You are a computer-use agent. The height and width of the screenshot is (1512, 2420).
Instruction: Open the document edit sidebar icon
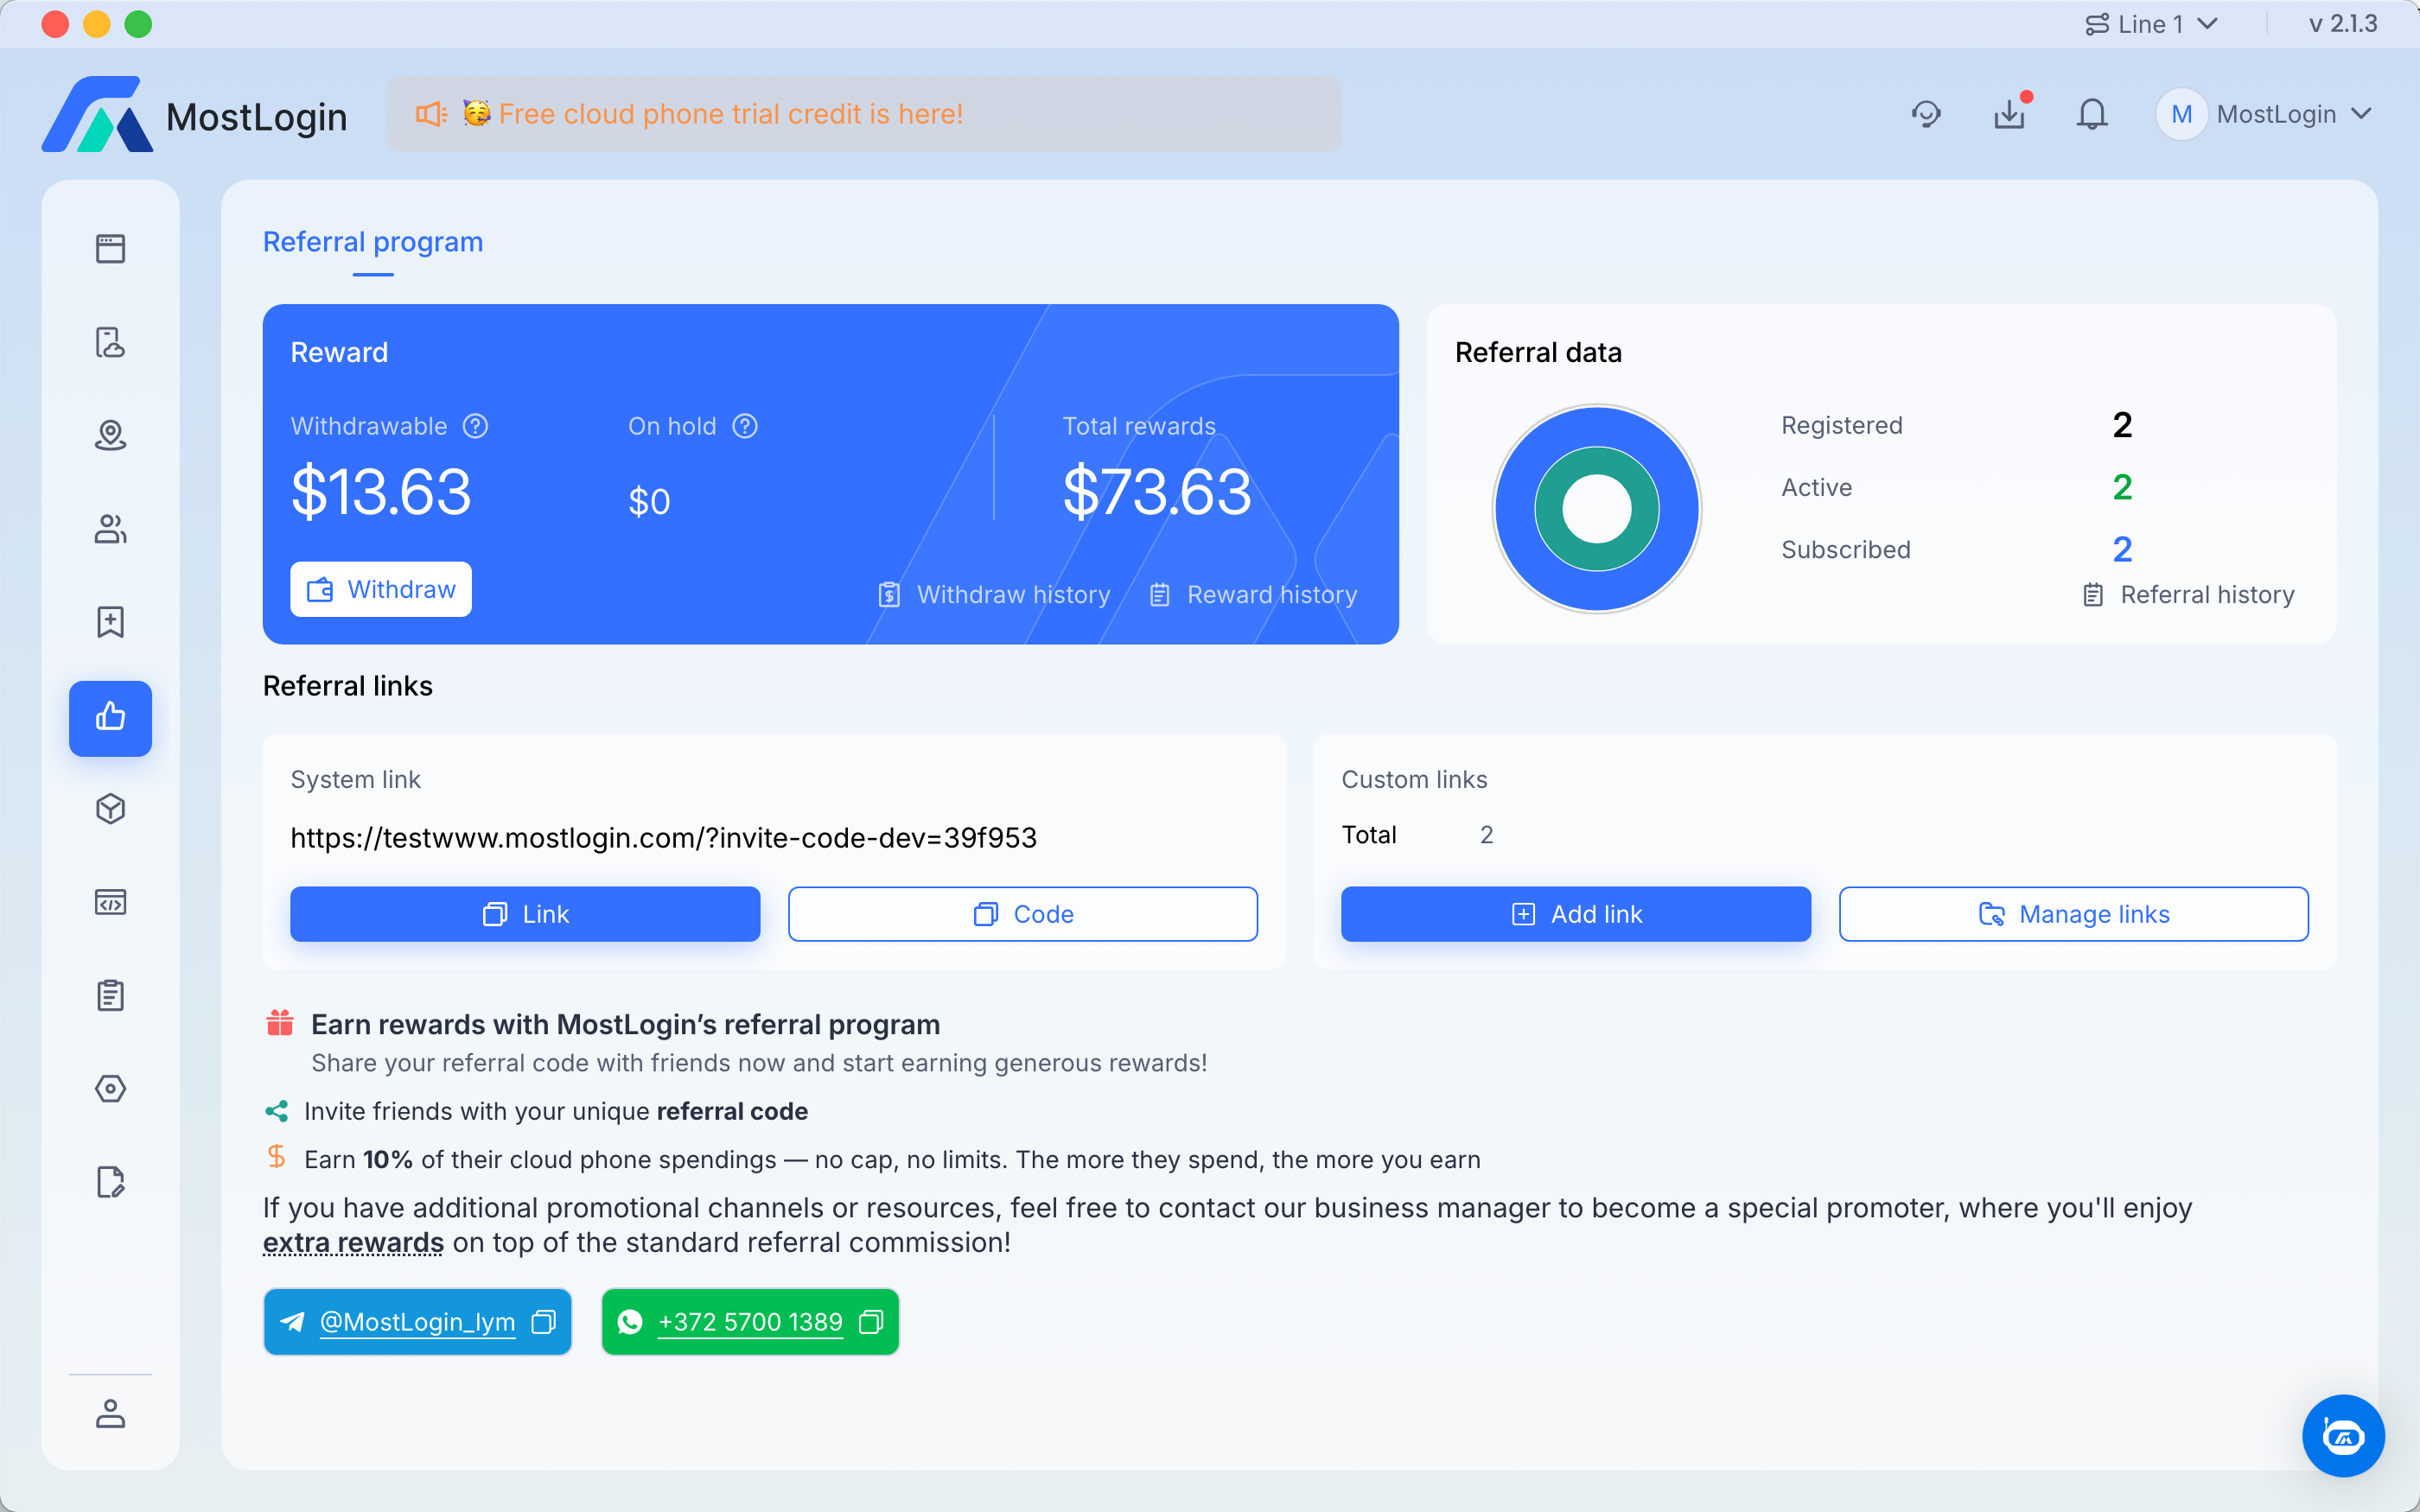110,1182
